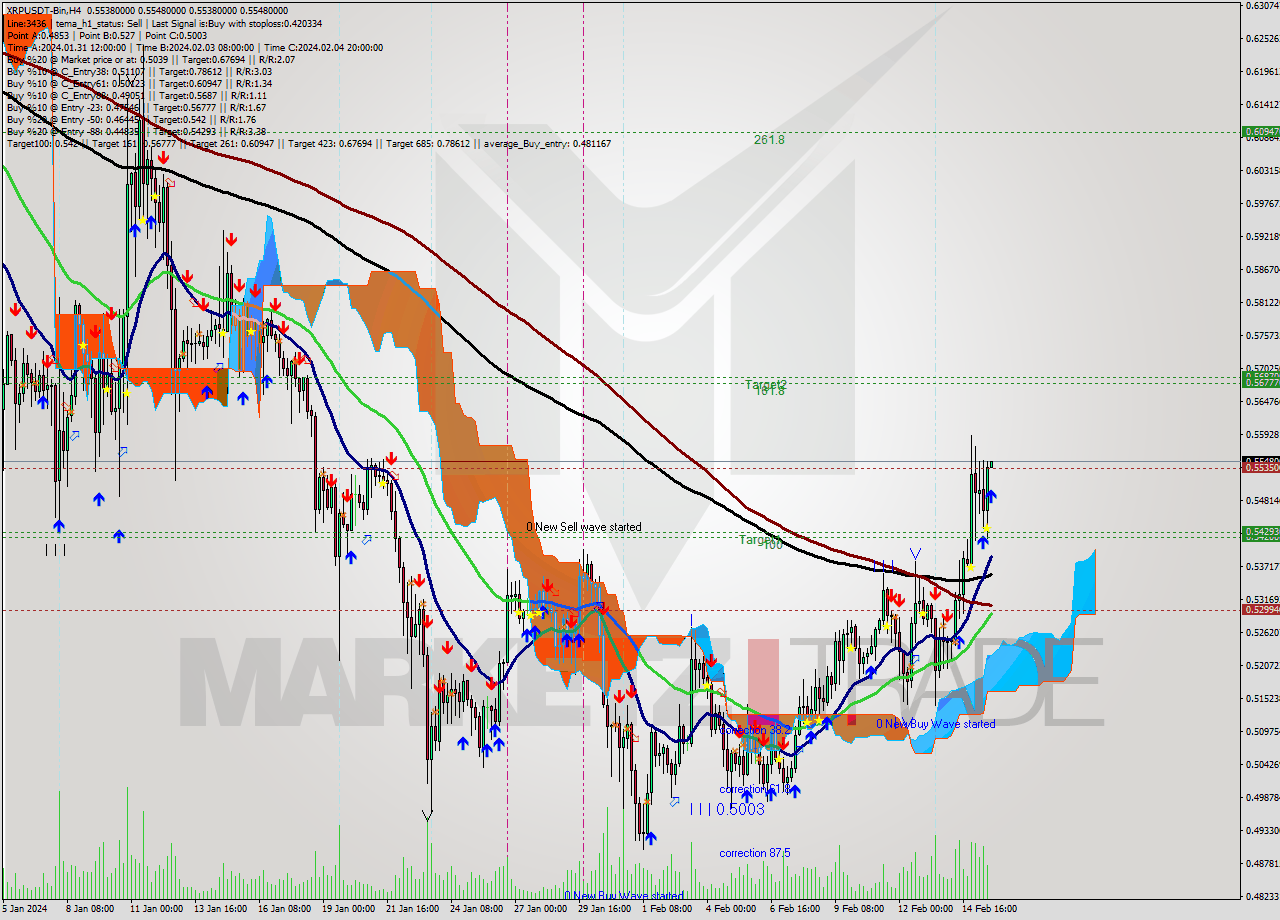Click the '11 Jan 00:00' time axis label
1280x920 pixels.
(155, 909)
